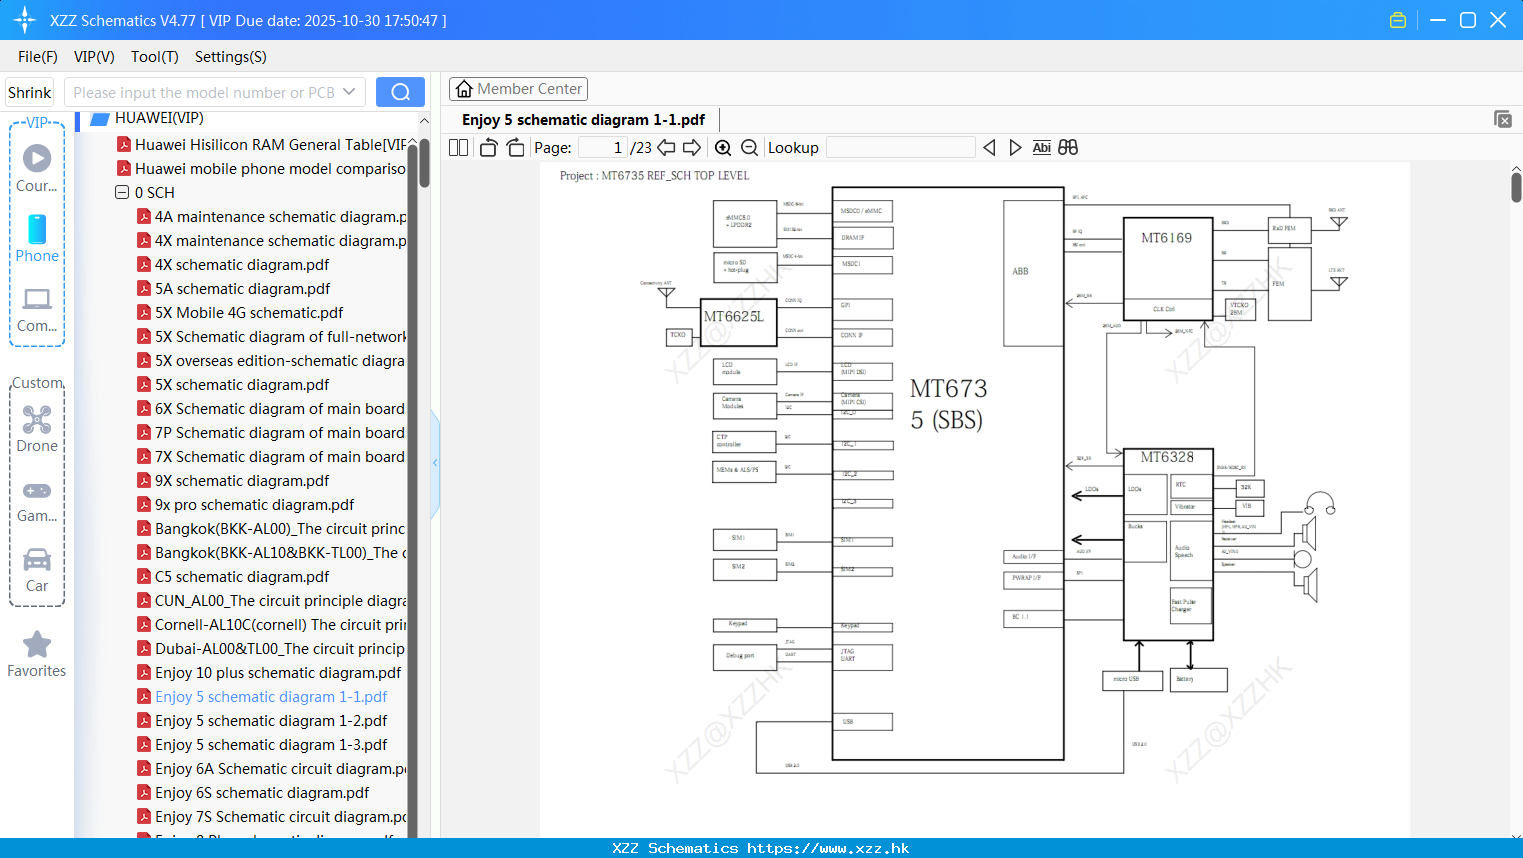
Task: Open the Settings(S) menu
Action: pyautogui.click(x=231, y=57)
